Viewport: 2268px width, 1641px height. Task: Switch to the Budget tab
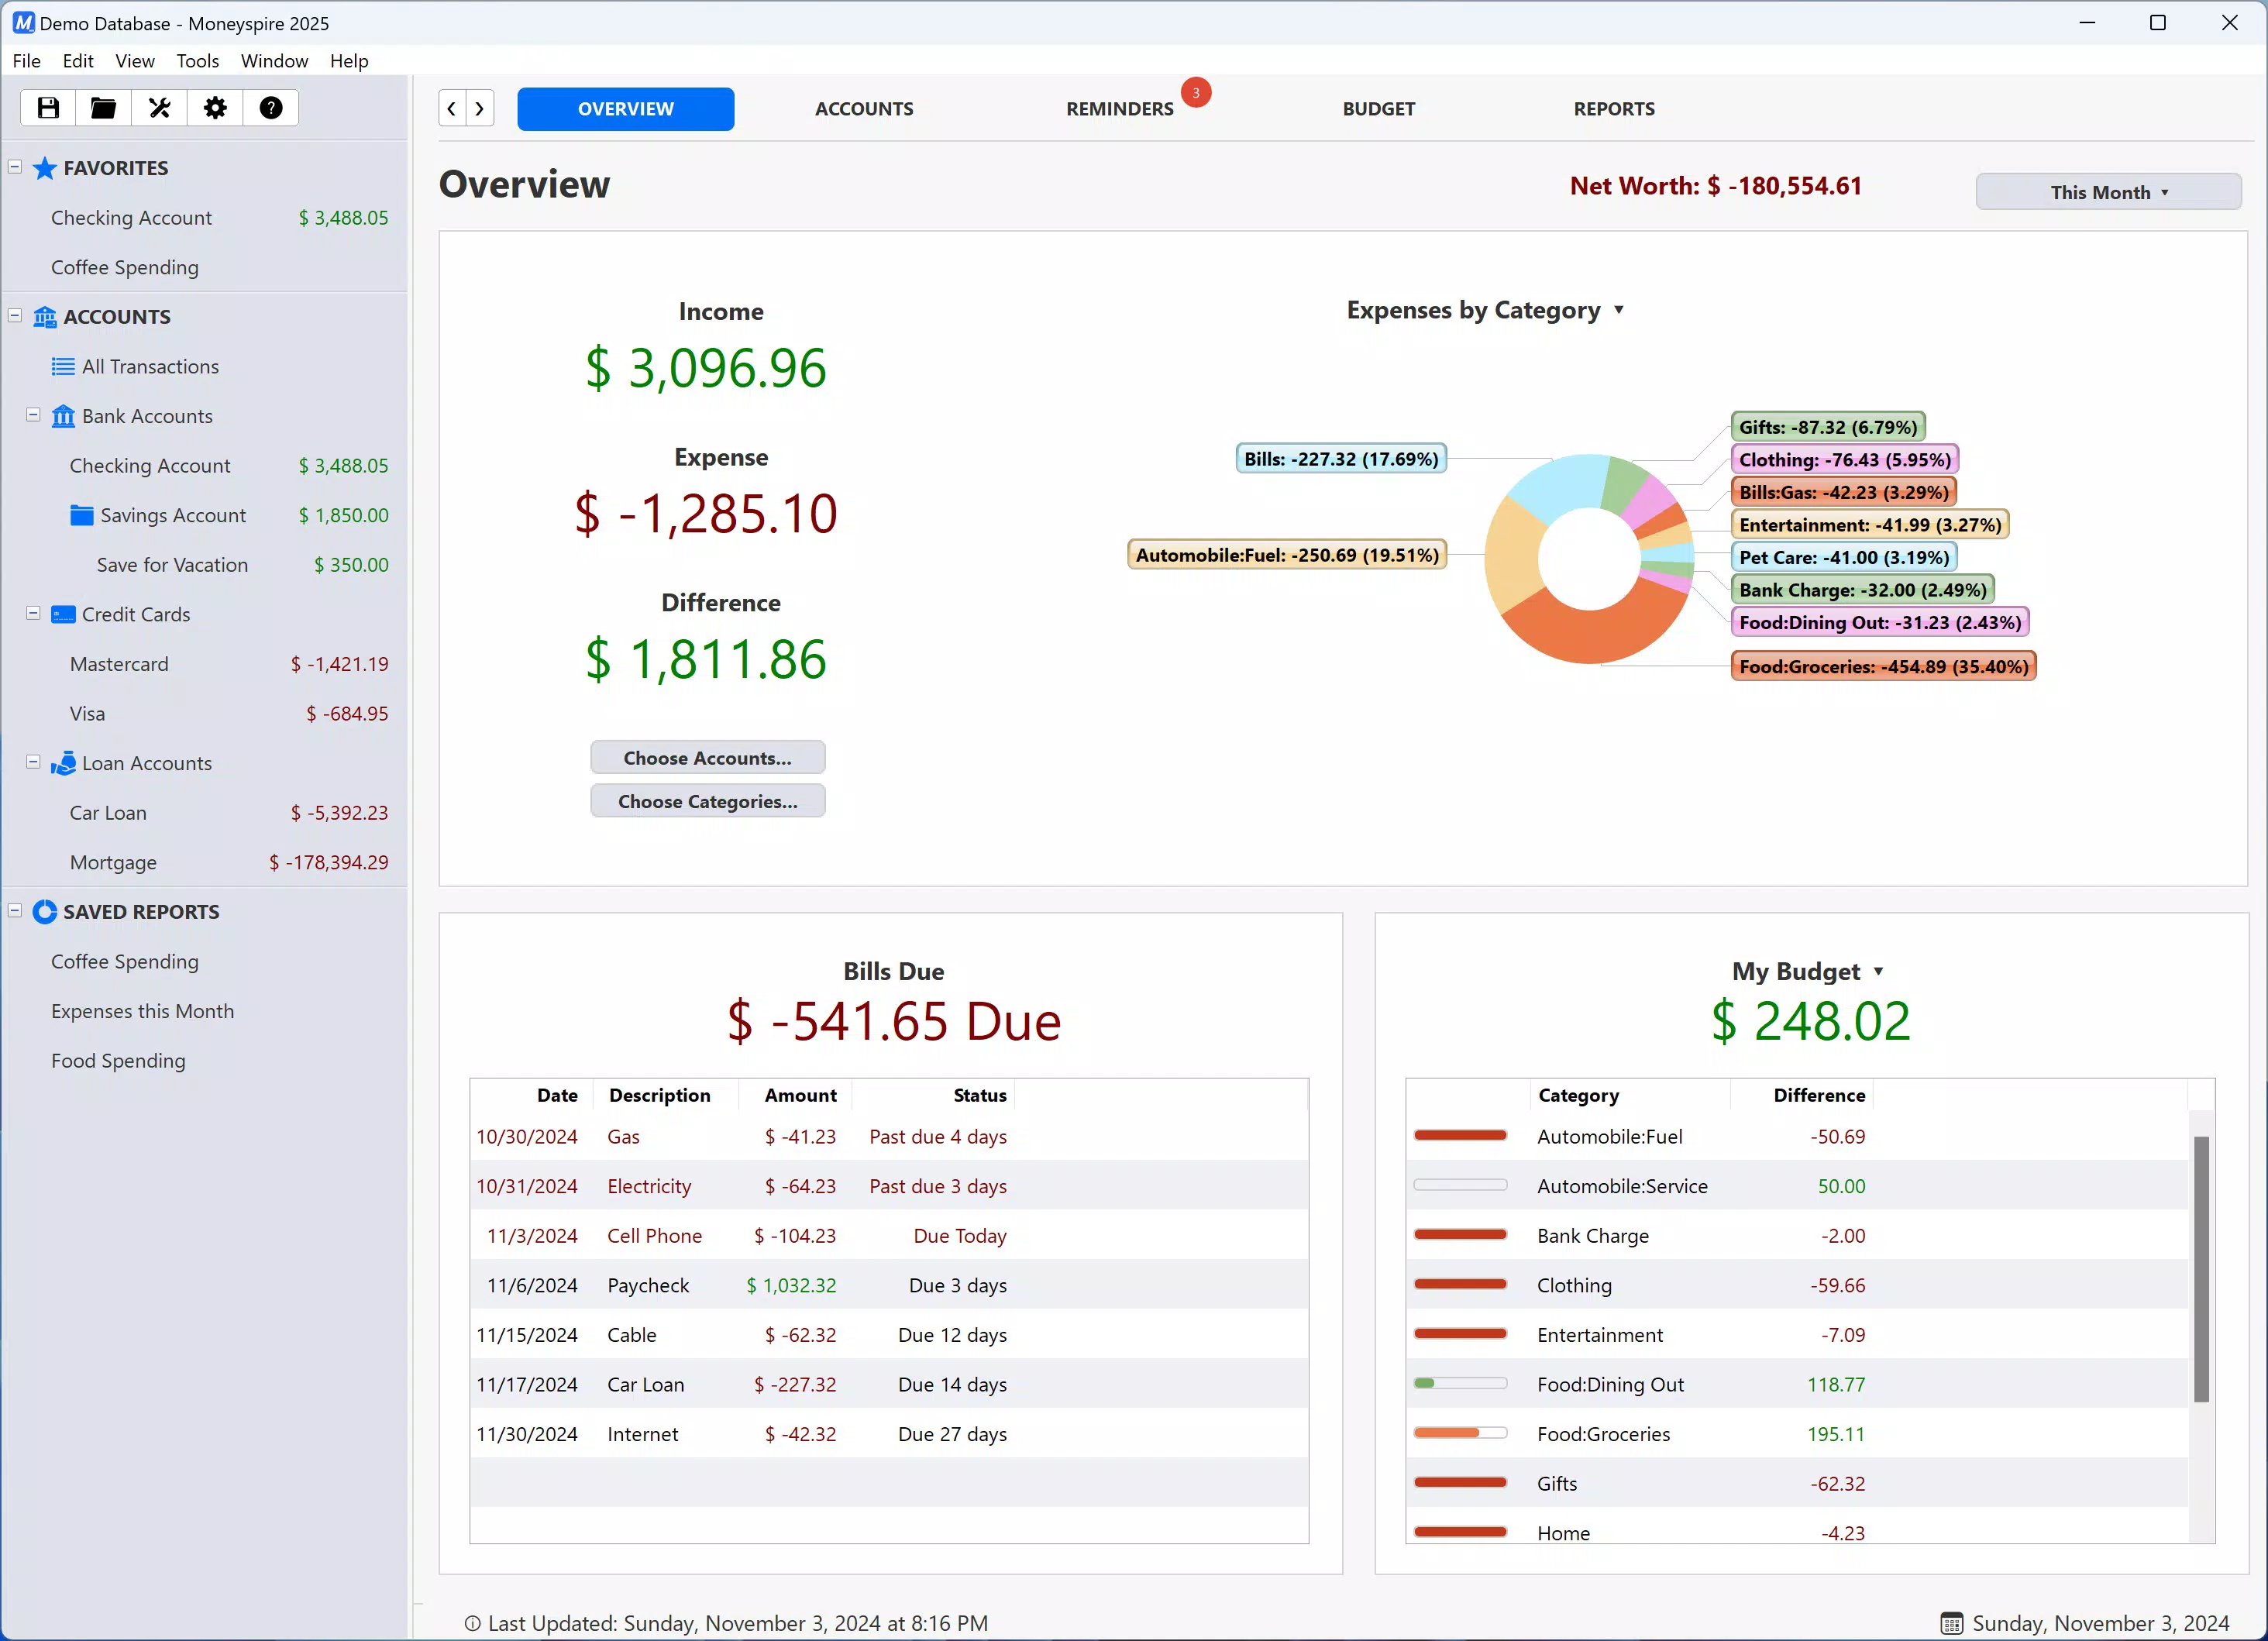[1379, 109]
